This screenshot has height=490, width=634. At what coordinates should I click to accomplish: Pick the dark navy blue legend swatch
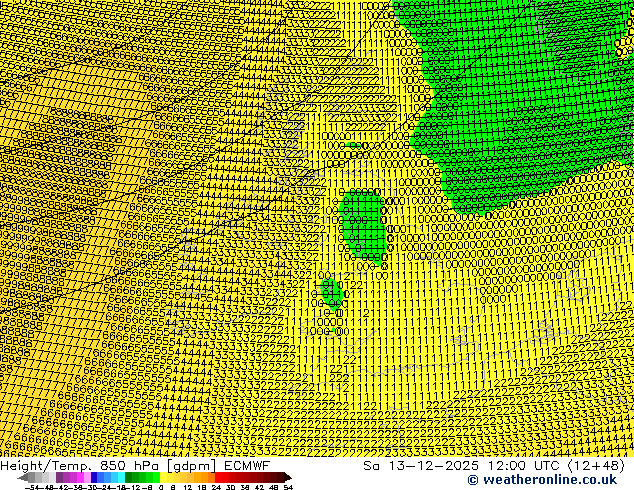(94, 477)
